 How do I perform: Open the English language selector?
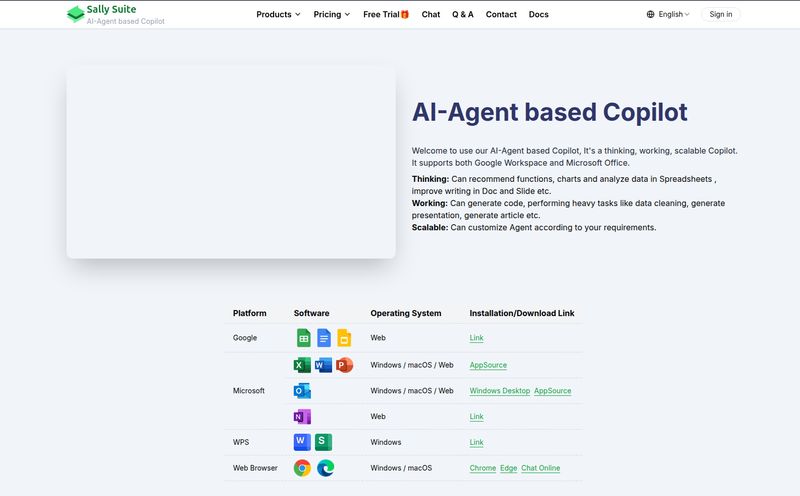(668, 14)
